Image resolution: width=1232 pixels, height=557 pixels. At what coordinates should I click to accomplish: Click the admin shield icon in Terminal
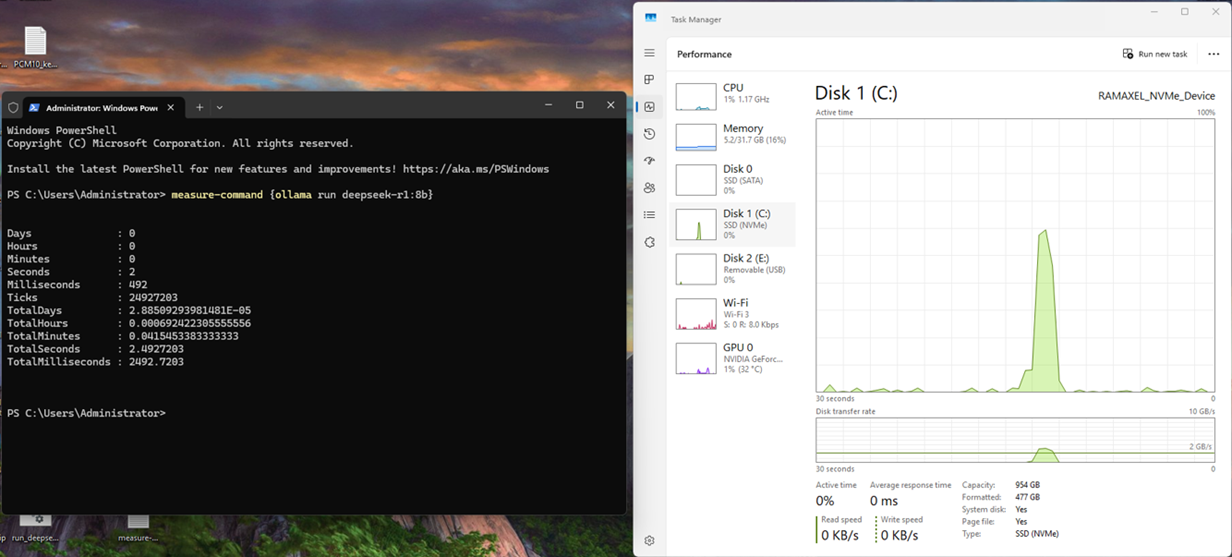coord(14,107)
